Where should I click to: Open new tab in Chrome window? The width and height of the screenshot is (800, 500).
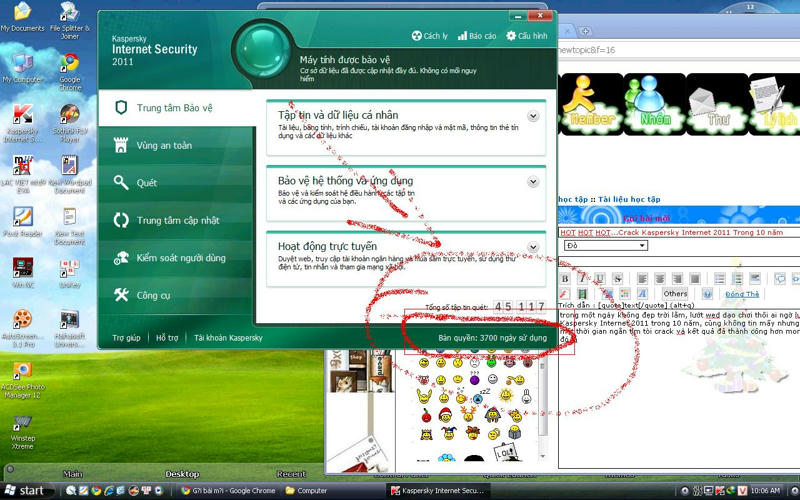coord(585,31)
